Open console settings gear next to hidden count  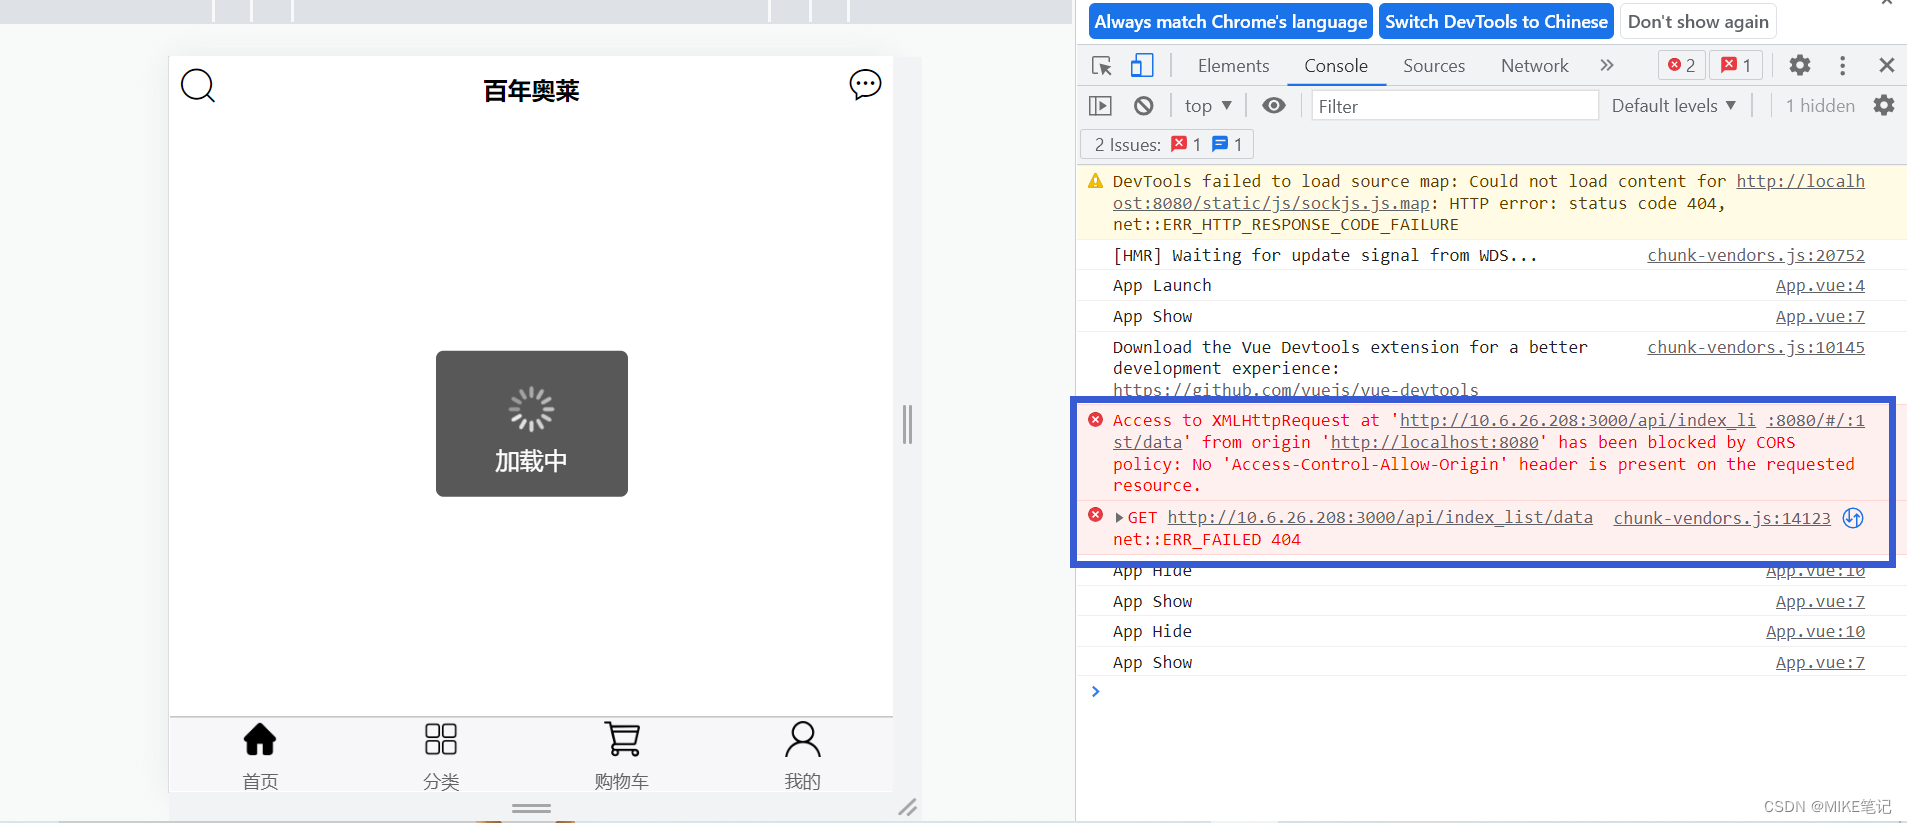[1884, 106]
